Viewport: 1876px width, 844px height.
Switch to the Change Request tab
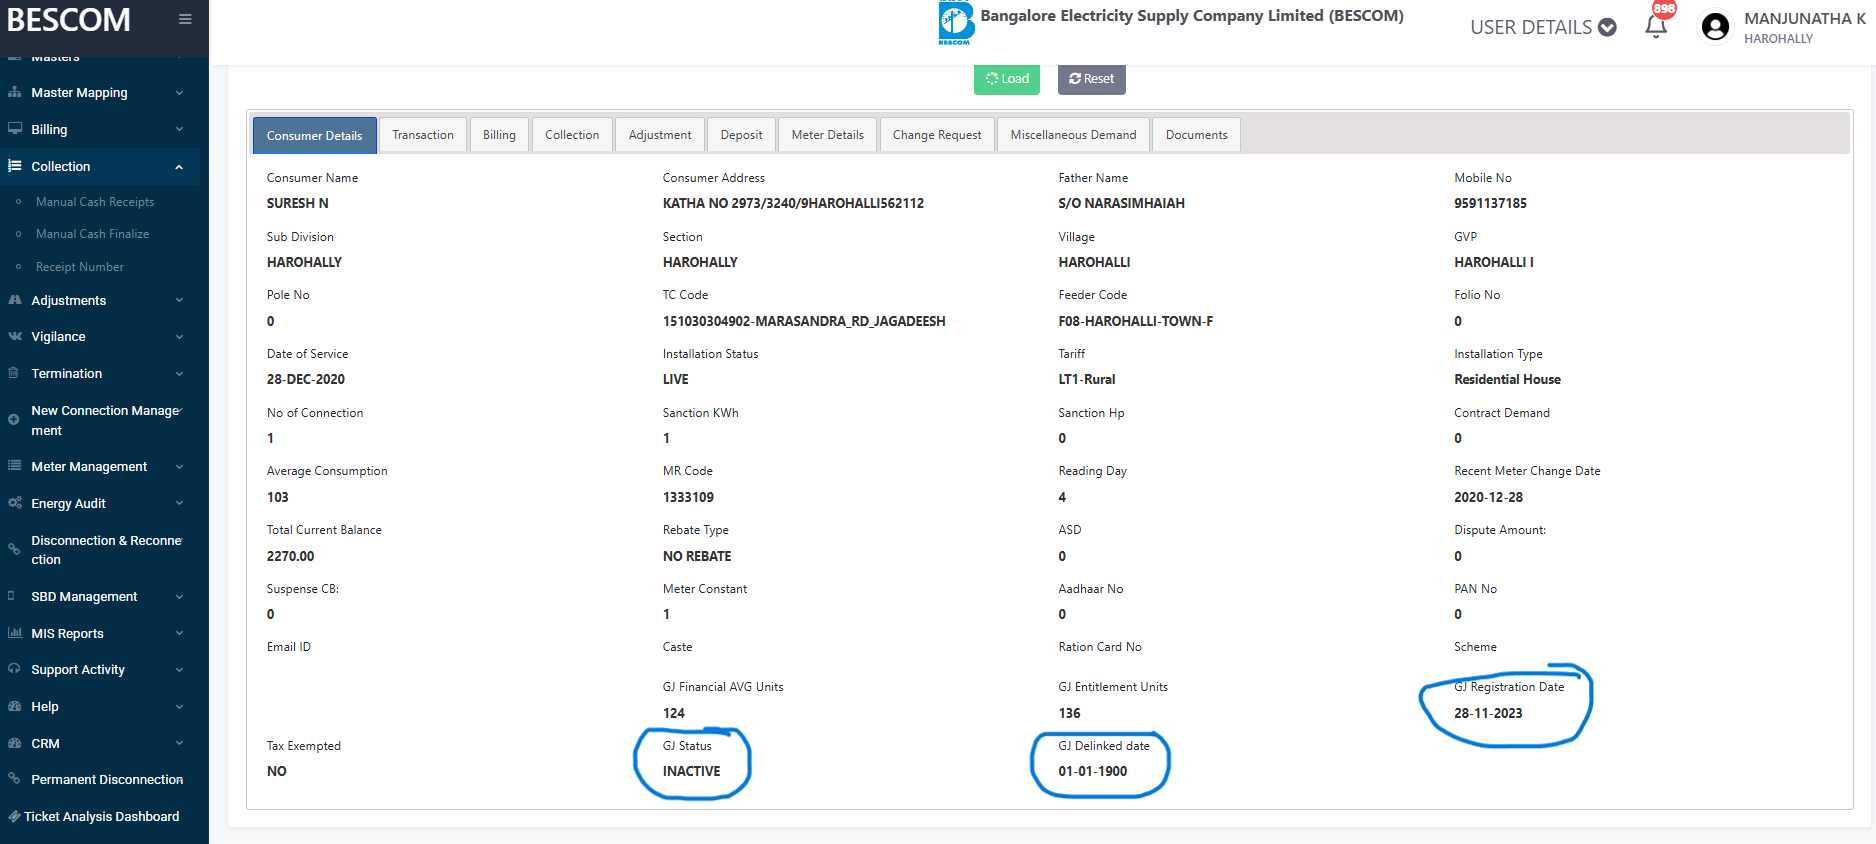[937, 135]
